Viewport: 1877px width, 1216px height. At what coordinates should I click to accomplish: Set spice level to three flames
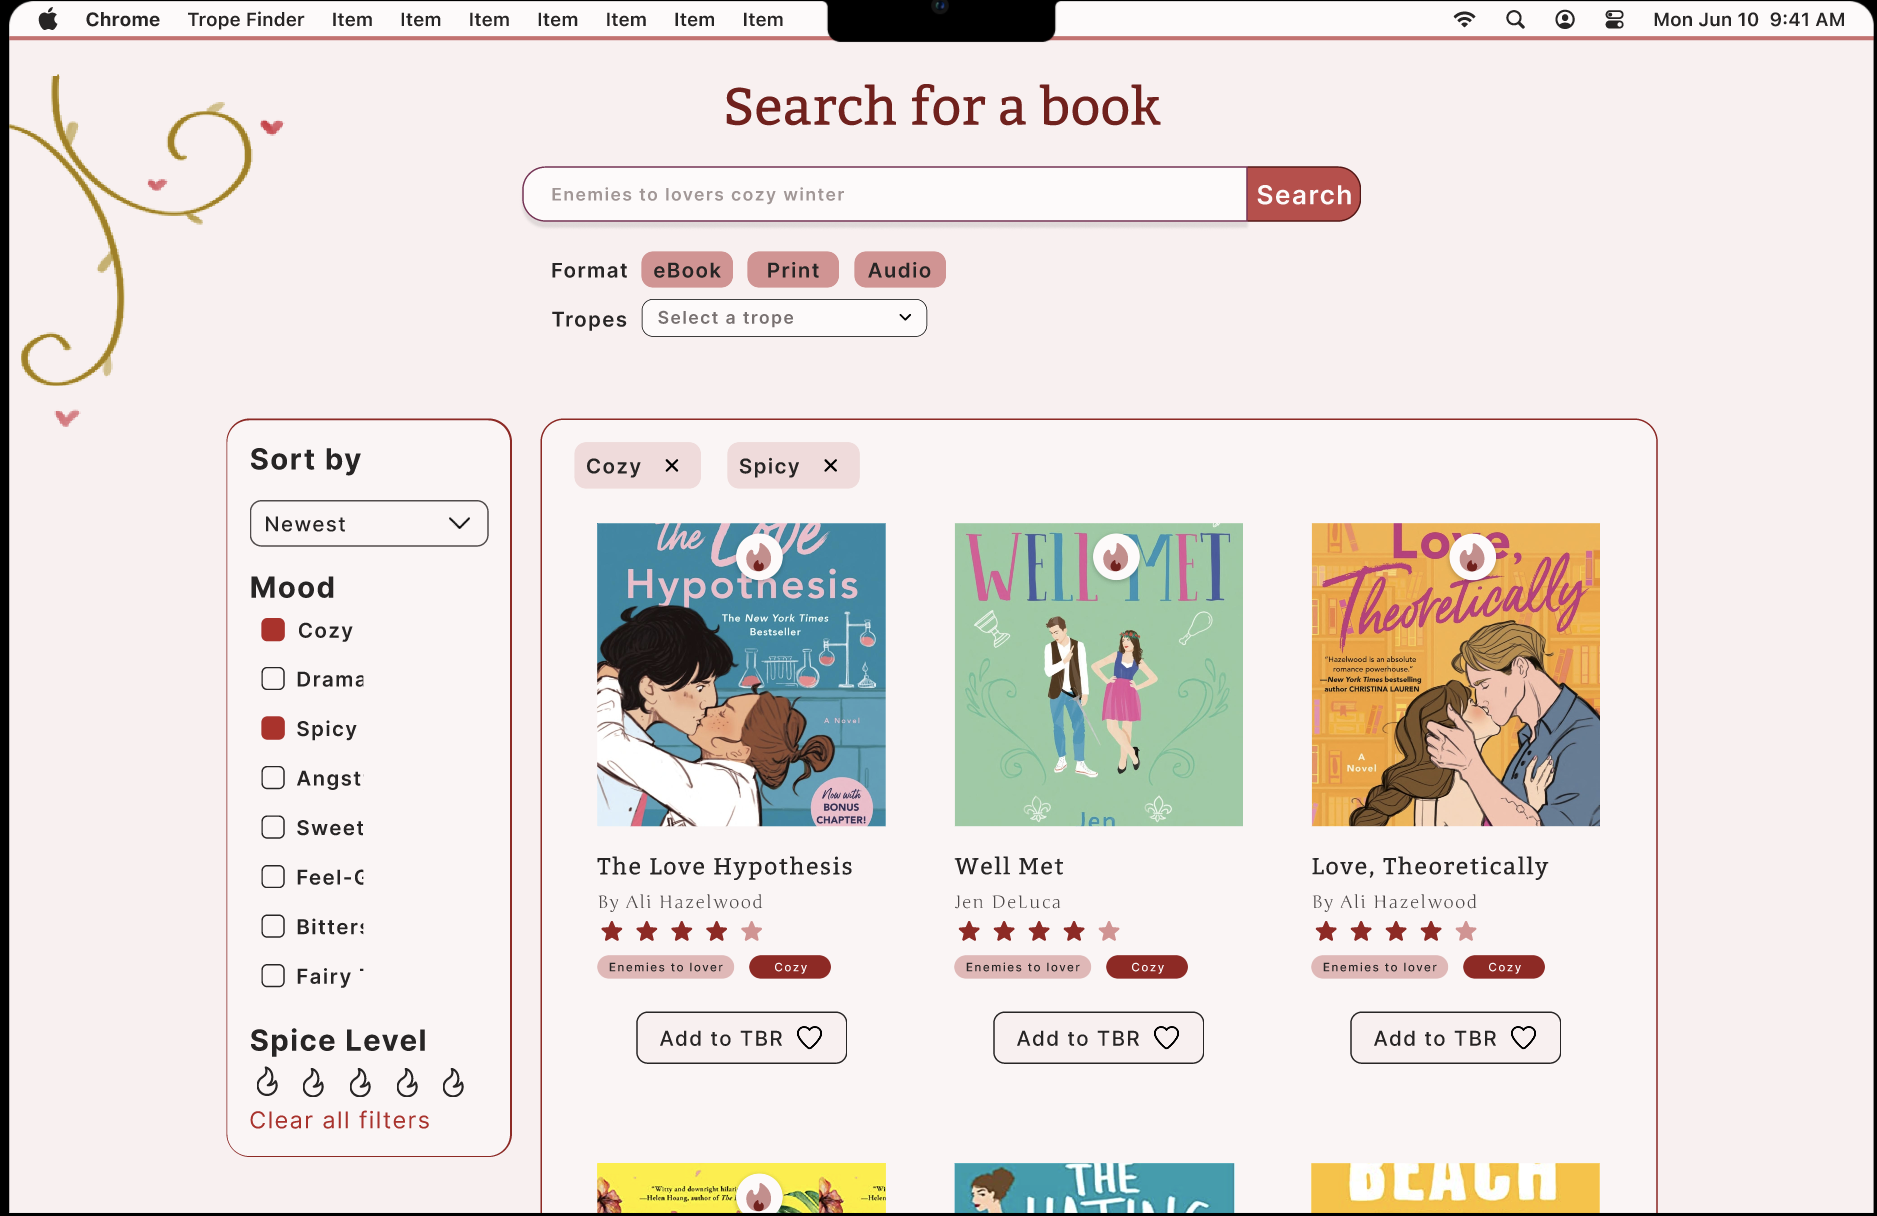pyautogui.click(x=360, y=1082)
